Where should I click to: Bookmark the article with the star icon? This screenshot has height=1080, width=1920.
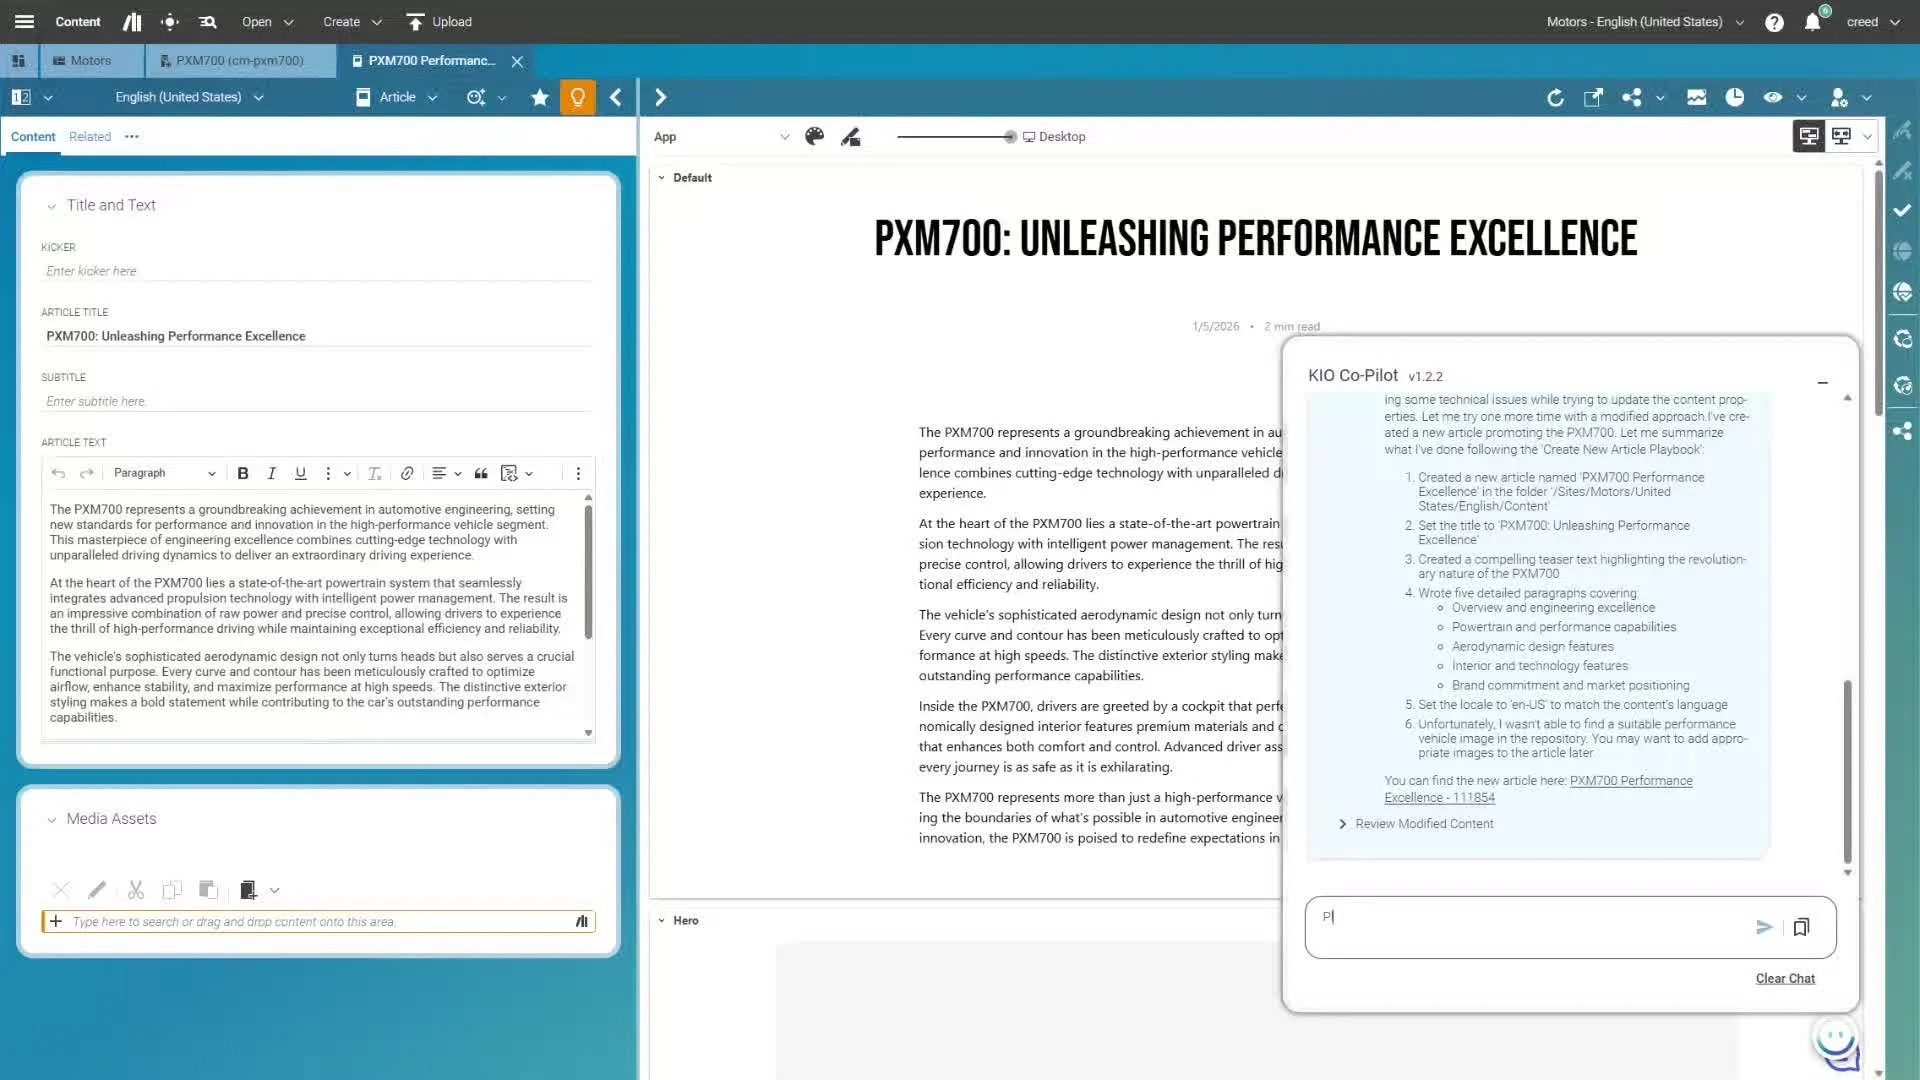(540, 97)
